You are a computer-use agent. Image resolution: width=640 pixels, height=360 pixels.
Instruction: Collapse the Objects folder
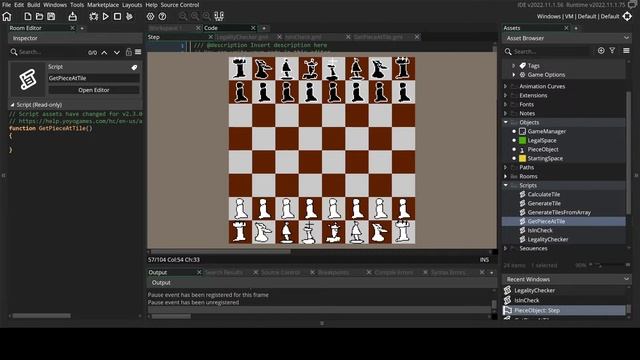506,122
